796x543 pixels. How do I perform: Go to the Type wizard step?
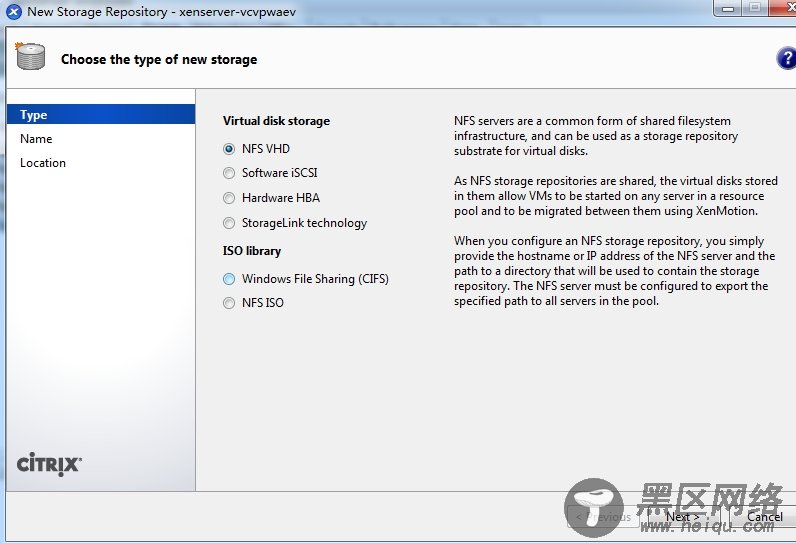coord(101,115)
